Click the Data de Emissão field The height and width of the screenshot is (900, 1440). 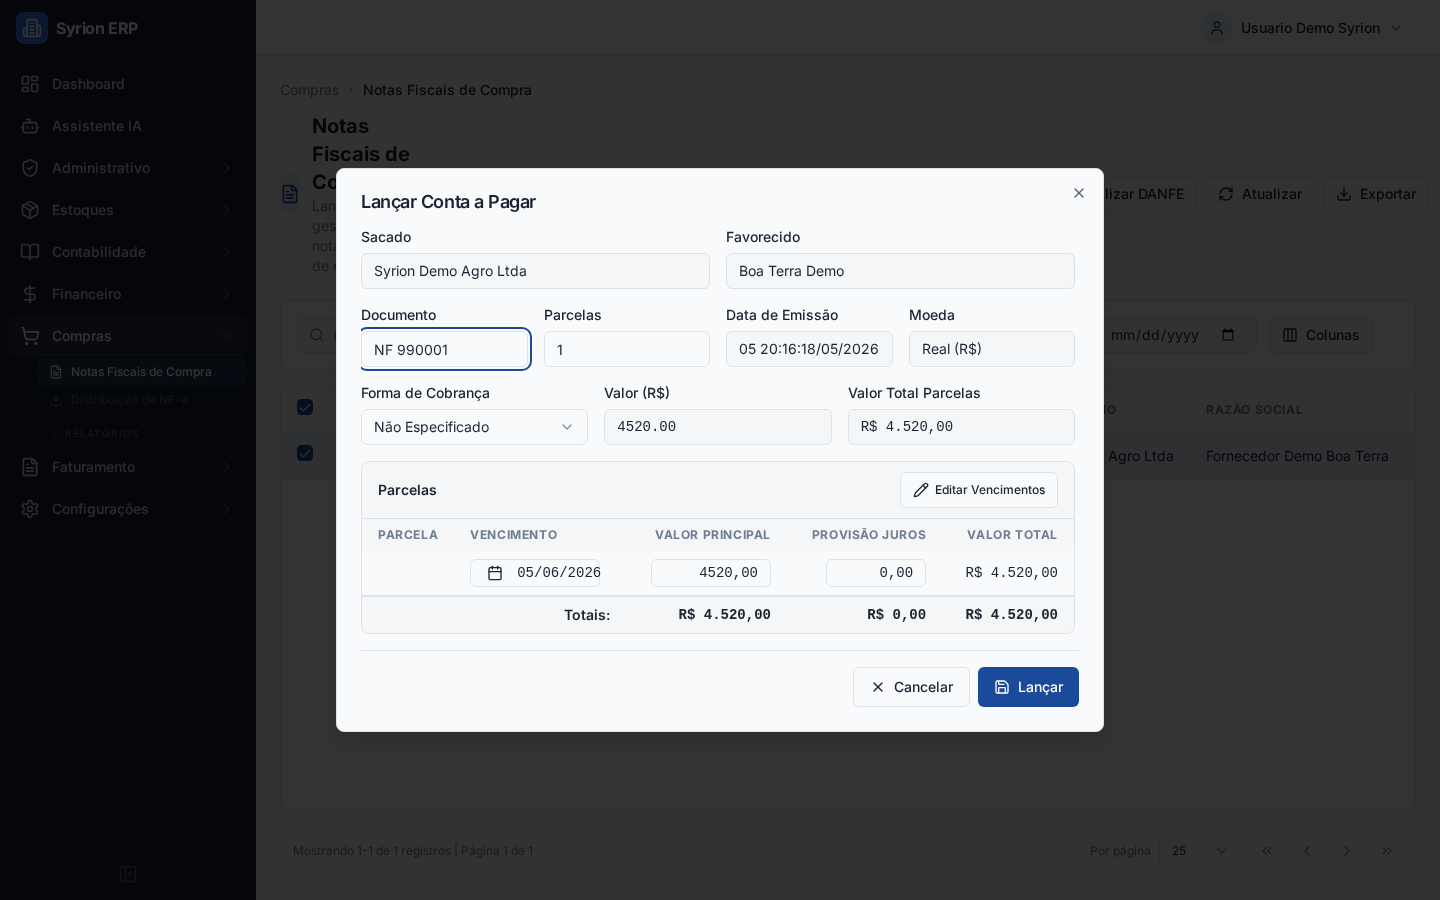(809, 349)
